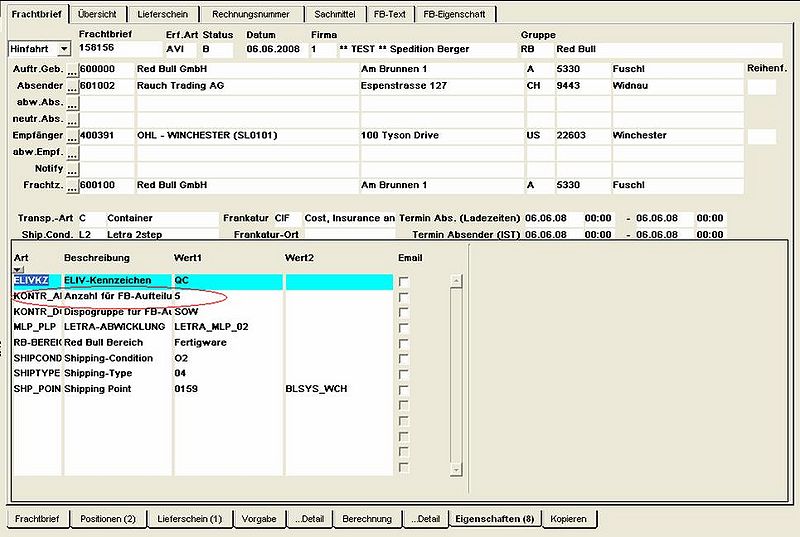Click the bottom Frachtbrief button
This screenshot has width=800, height=537.
coord(37,519)
